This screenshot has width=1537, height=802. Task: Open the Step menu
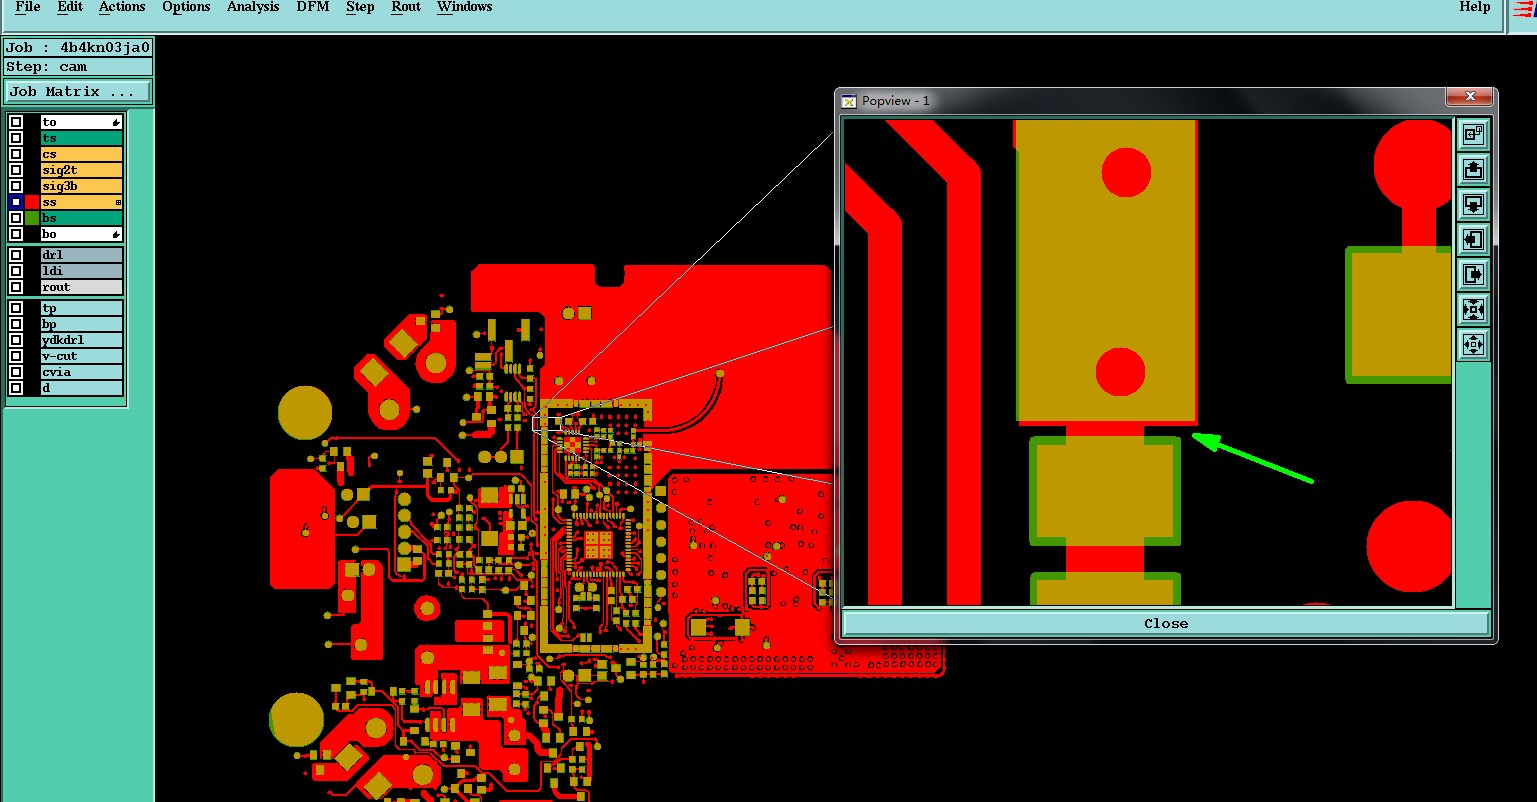click(360, 7)
